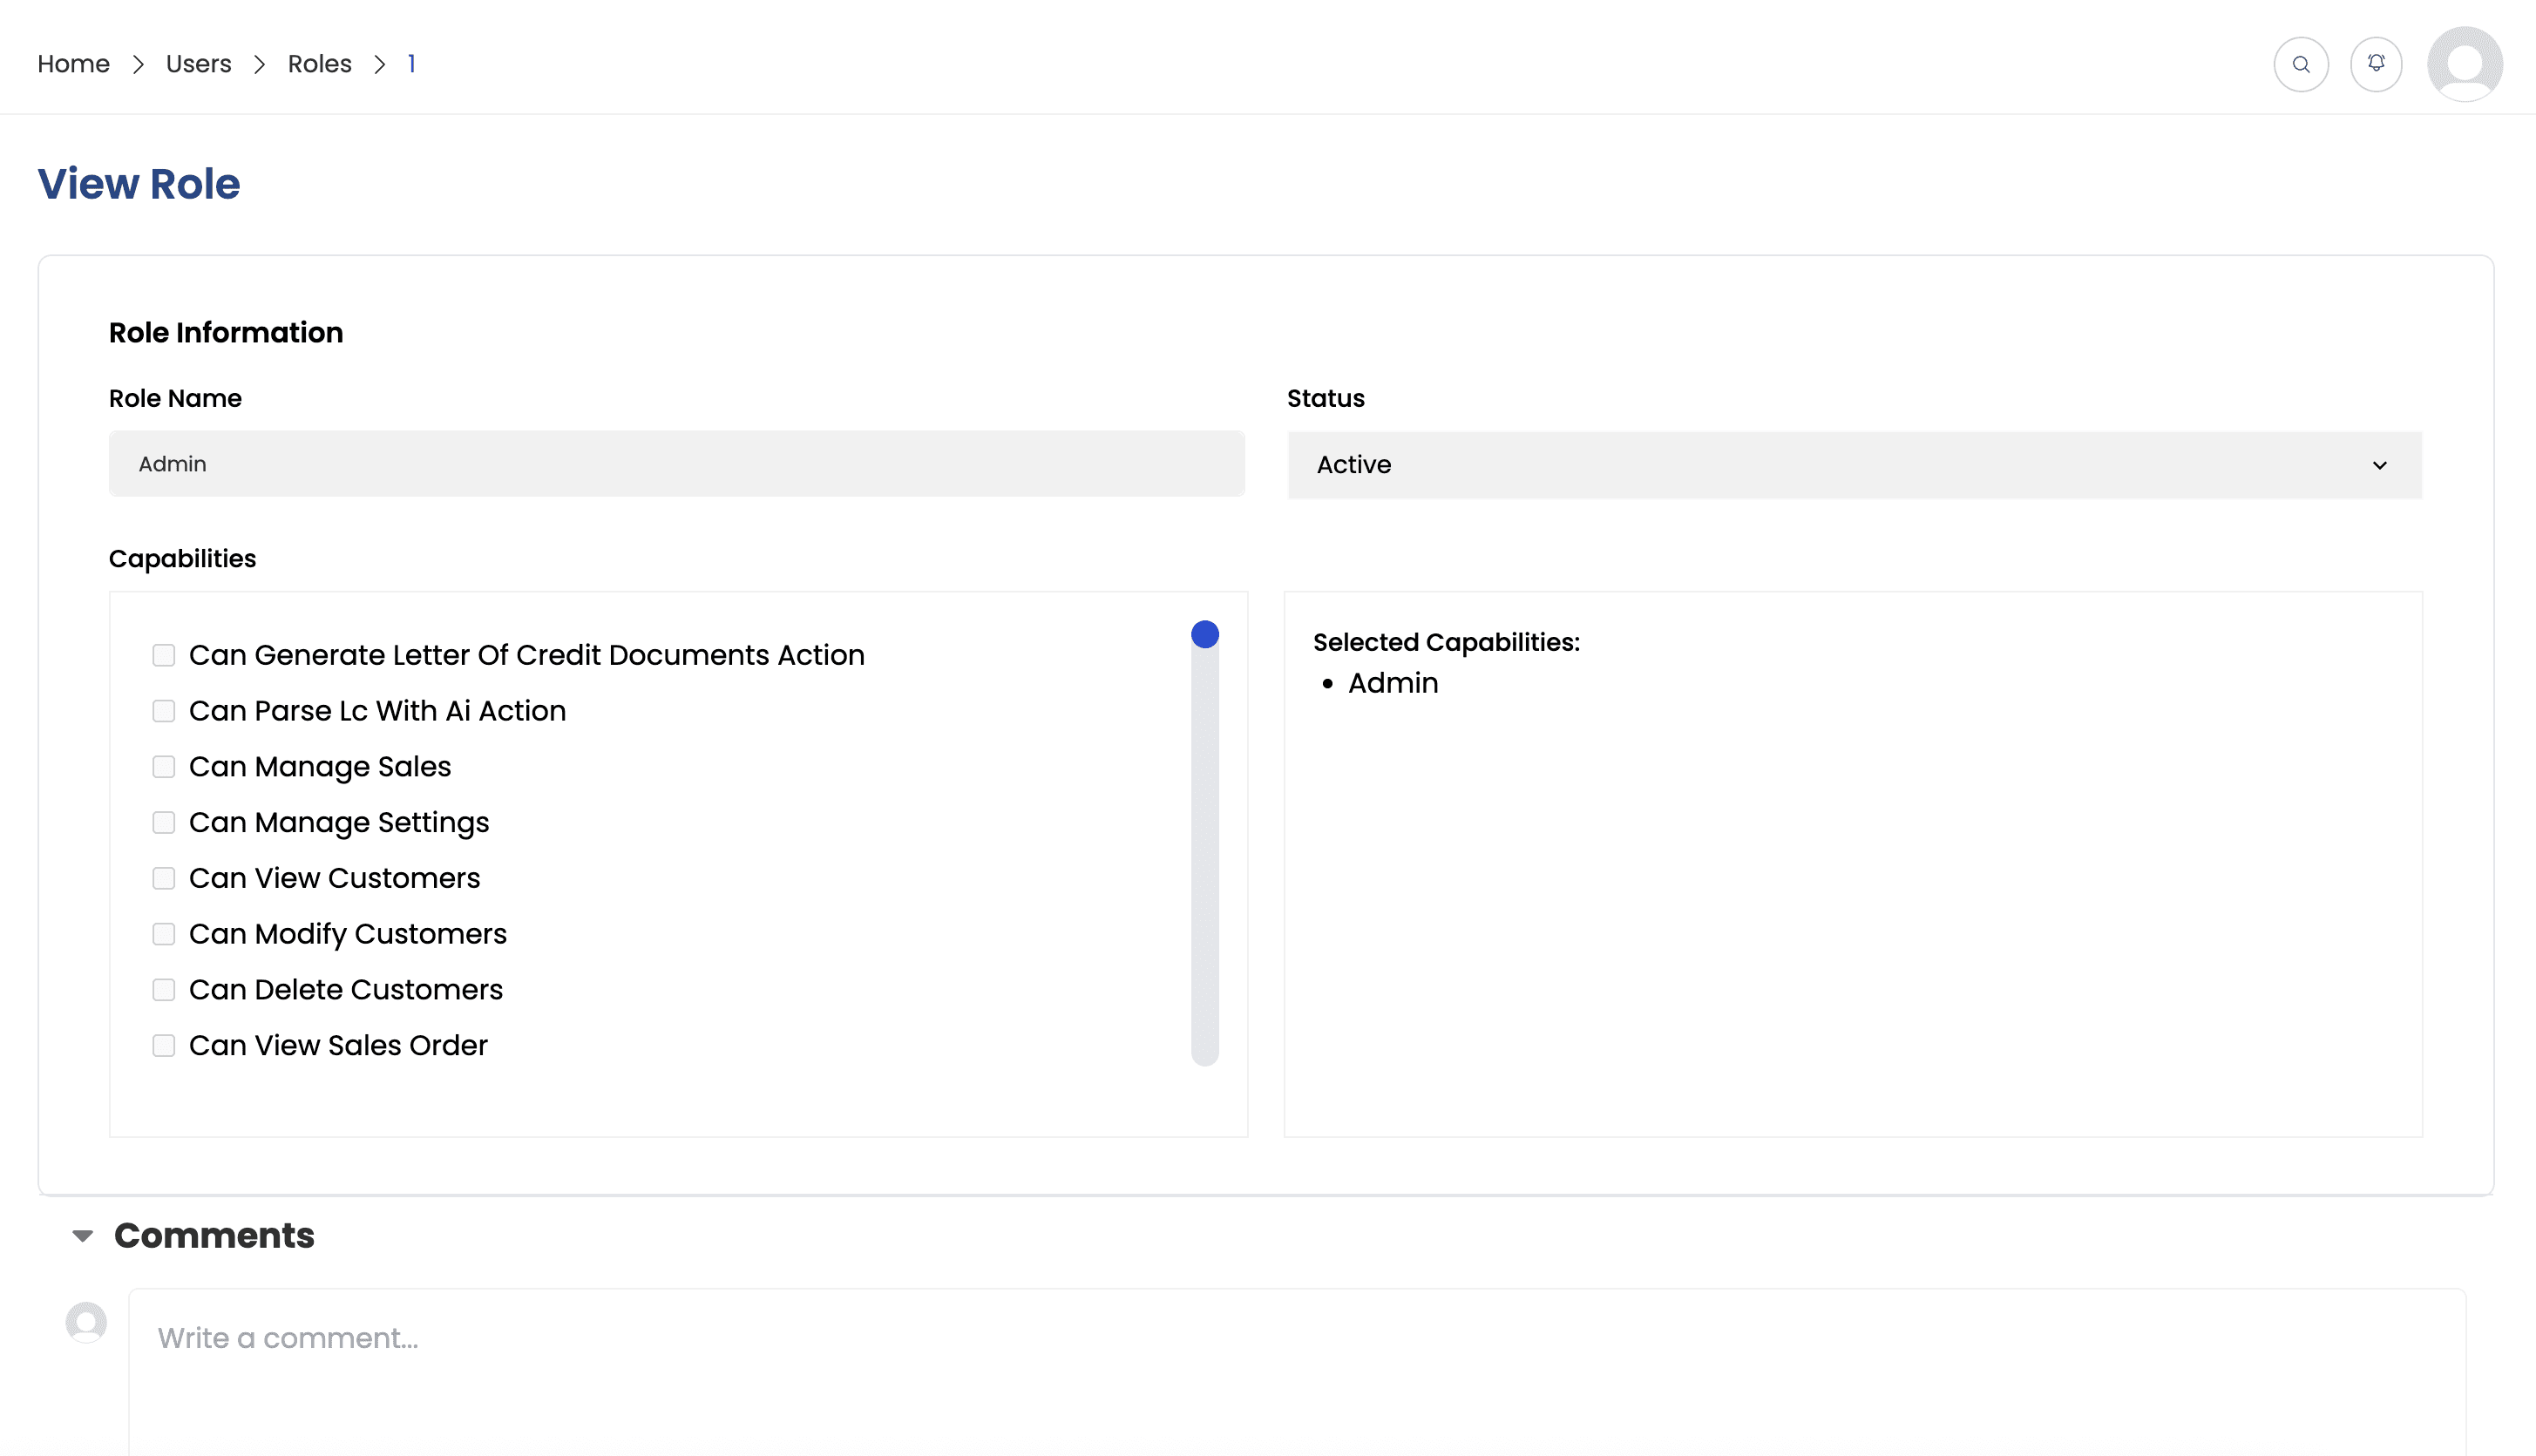Click the Status dropdown chevron arrow
This screenshot has height=1456, width=2536.
pyautogui.click(x=2379, y=465)
